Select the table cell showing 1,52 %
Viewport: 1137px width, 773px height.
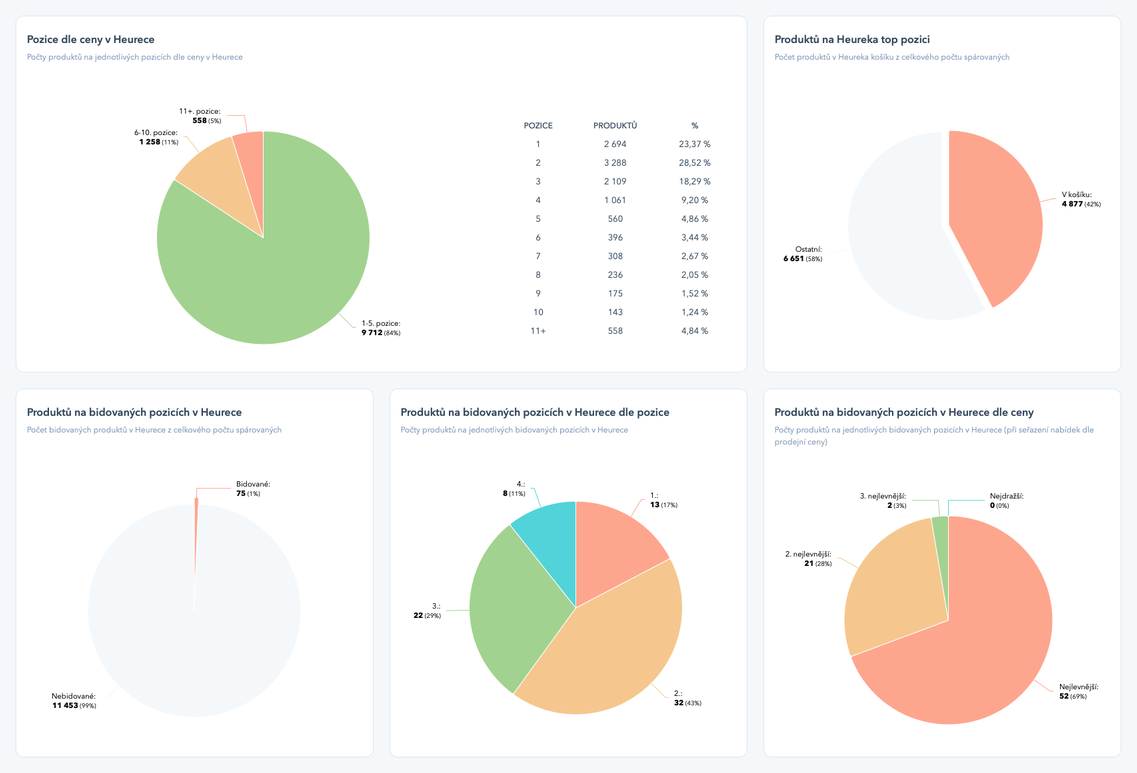695,294
